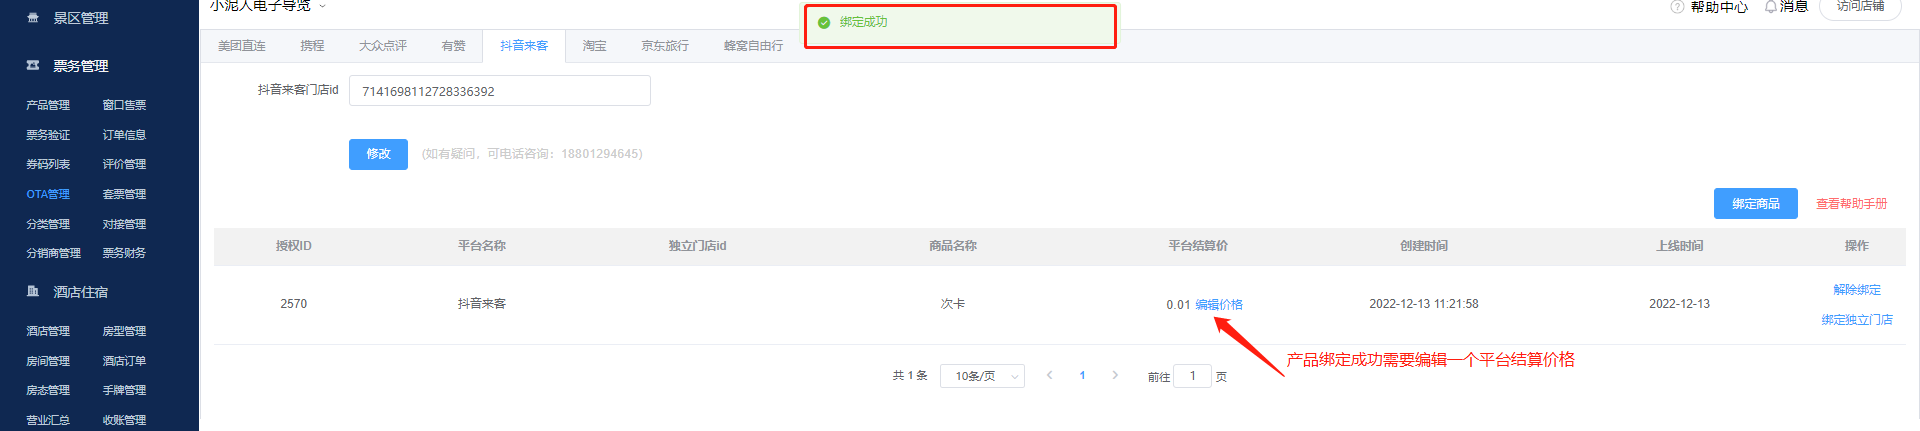Click the 酒店住宿 building icon in sidebar

pos(33,292)
